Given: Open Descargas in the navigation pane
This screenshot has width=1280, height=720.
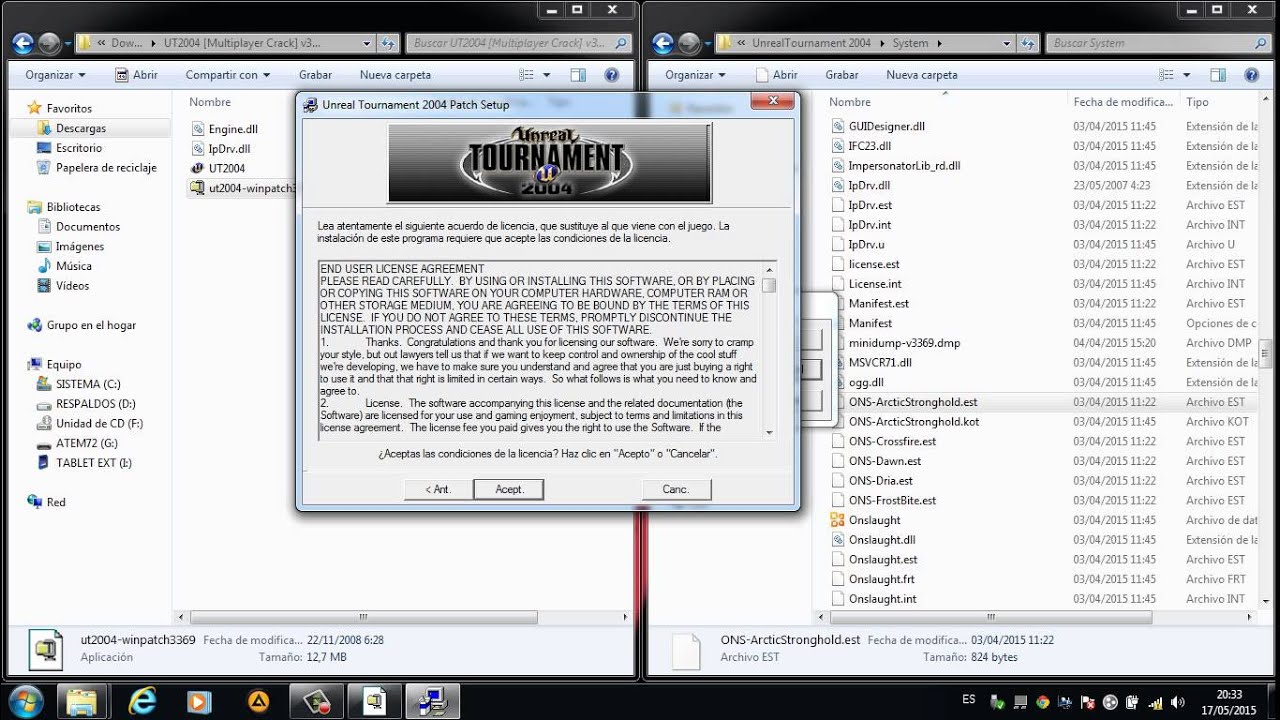Looking at the screenshot, I should tap(80, 128).
